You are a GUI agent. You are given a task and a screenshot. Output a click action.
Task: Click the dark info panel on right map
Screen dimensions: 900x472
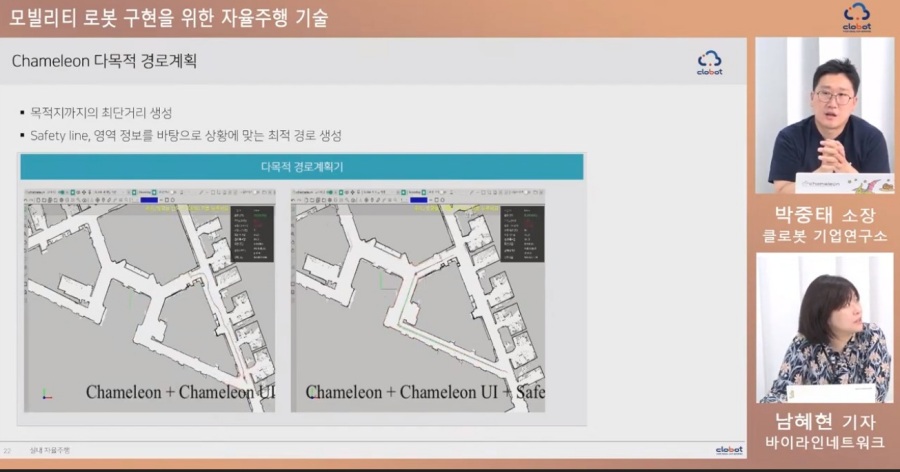coord(522,234)
